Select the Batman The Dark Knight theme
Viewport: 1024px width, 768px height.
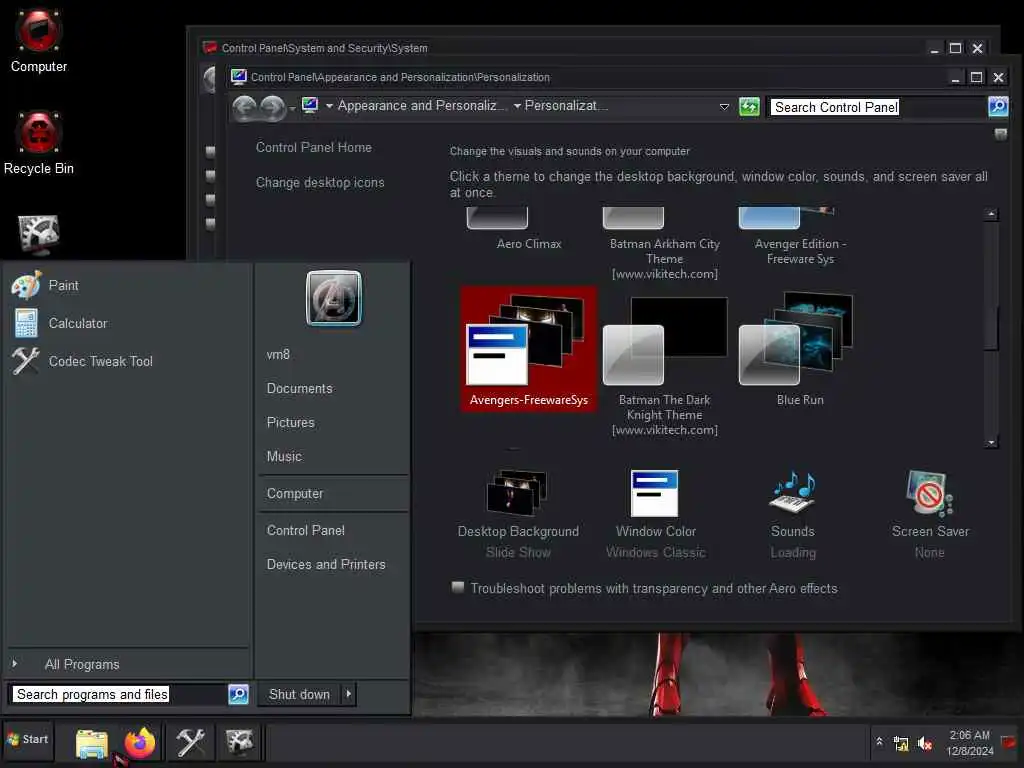[664, 366]
